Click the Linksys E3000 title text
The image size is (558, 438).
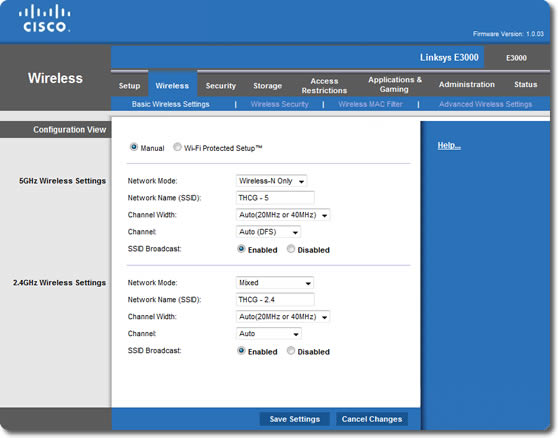[449, 57]
